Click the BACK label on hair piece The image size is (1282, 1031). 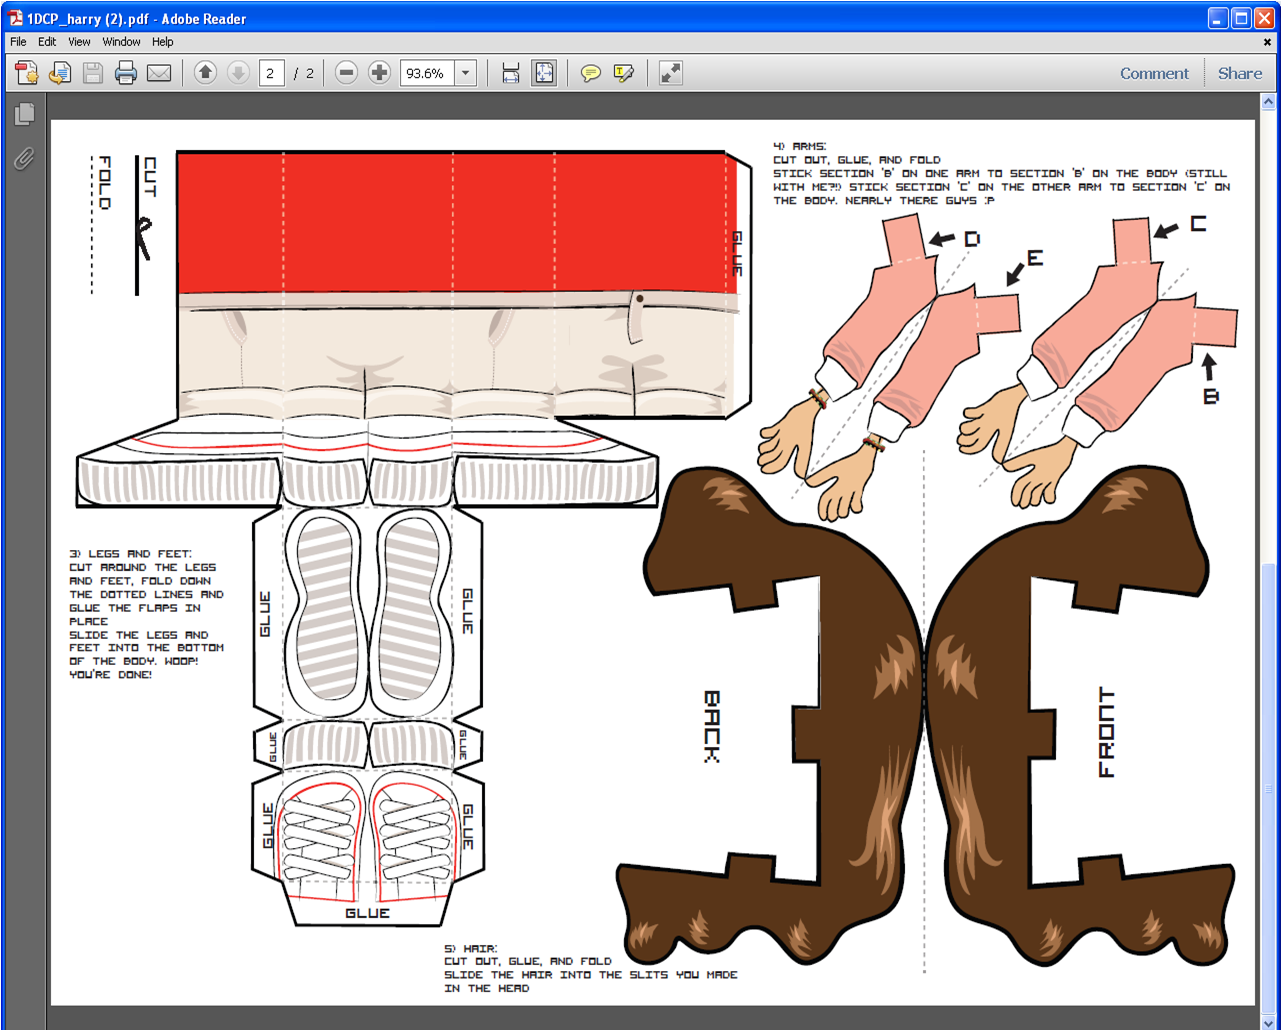711,726
